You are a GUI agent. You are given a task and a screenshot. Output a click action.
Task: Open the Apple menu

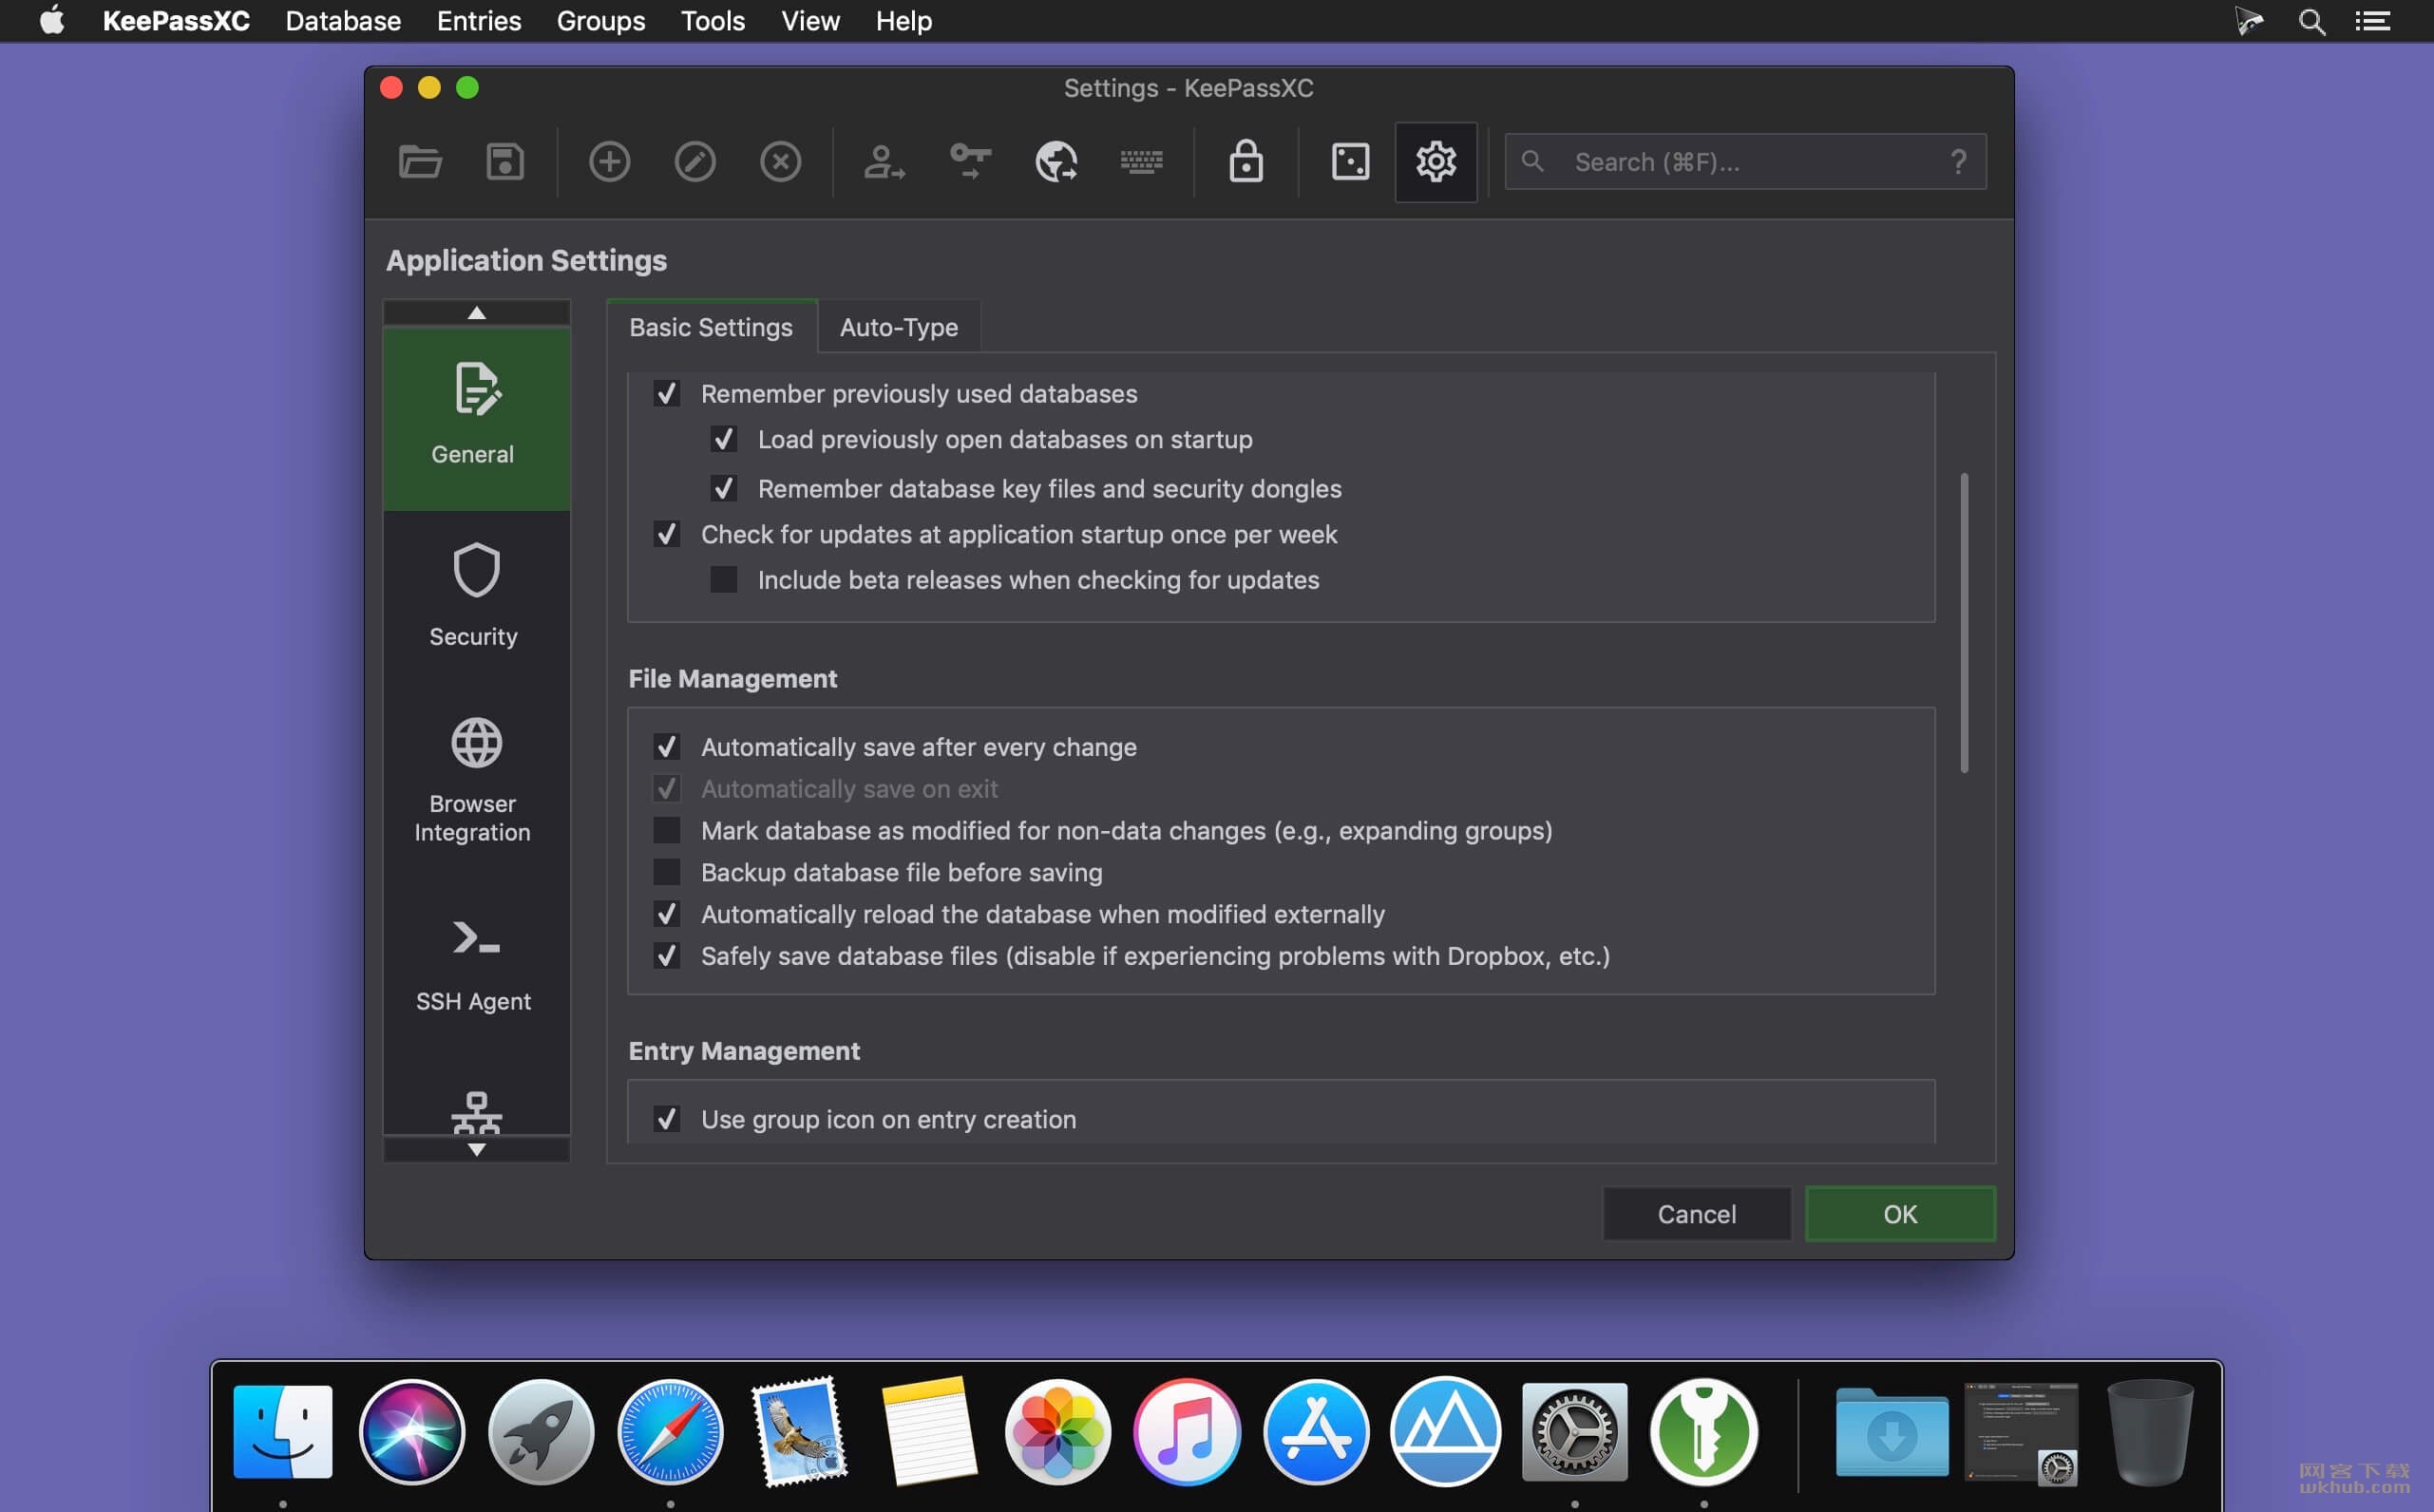point(51,21)
